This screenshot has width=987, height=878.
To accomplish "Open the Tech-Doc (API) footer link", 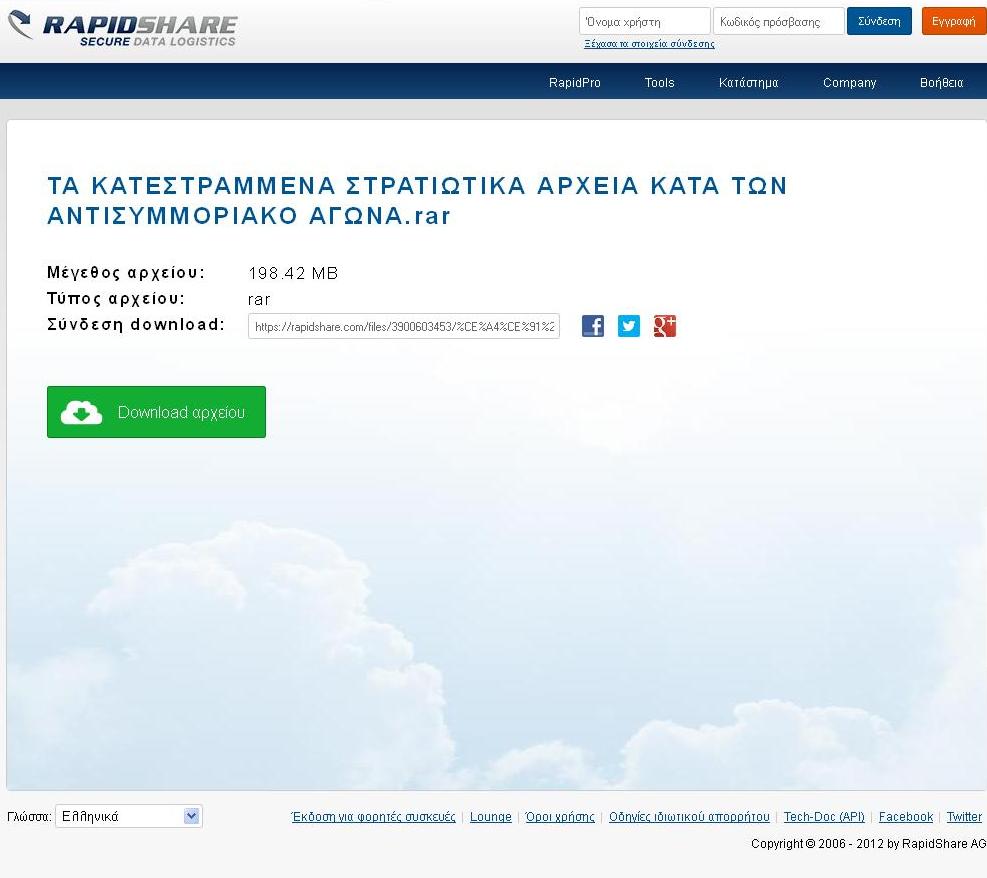I will coord(824,817).
